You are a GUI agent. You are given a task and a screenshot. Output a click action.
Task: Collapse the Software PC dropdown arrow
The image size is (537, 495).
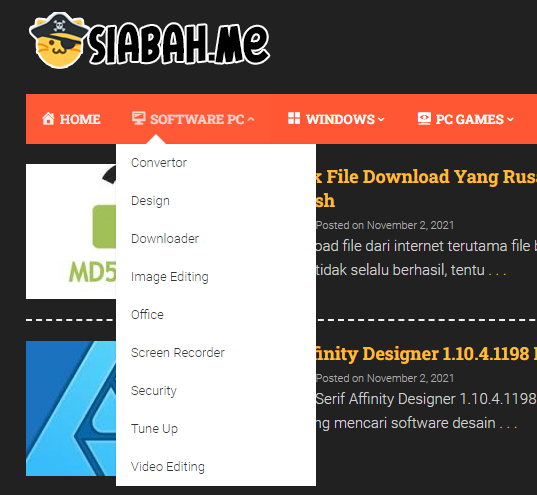pyautogui.click(x=251, y=119)
